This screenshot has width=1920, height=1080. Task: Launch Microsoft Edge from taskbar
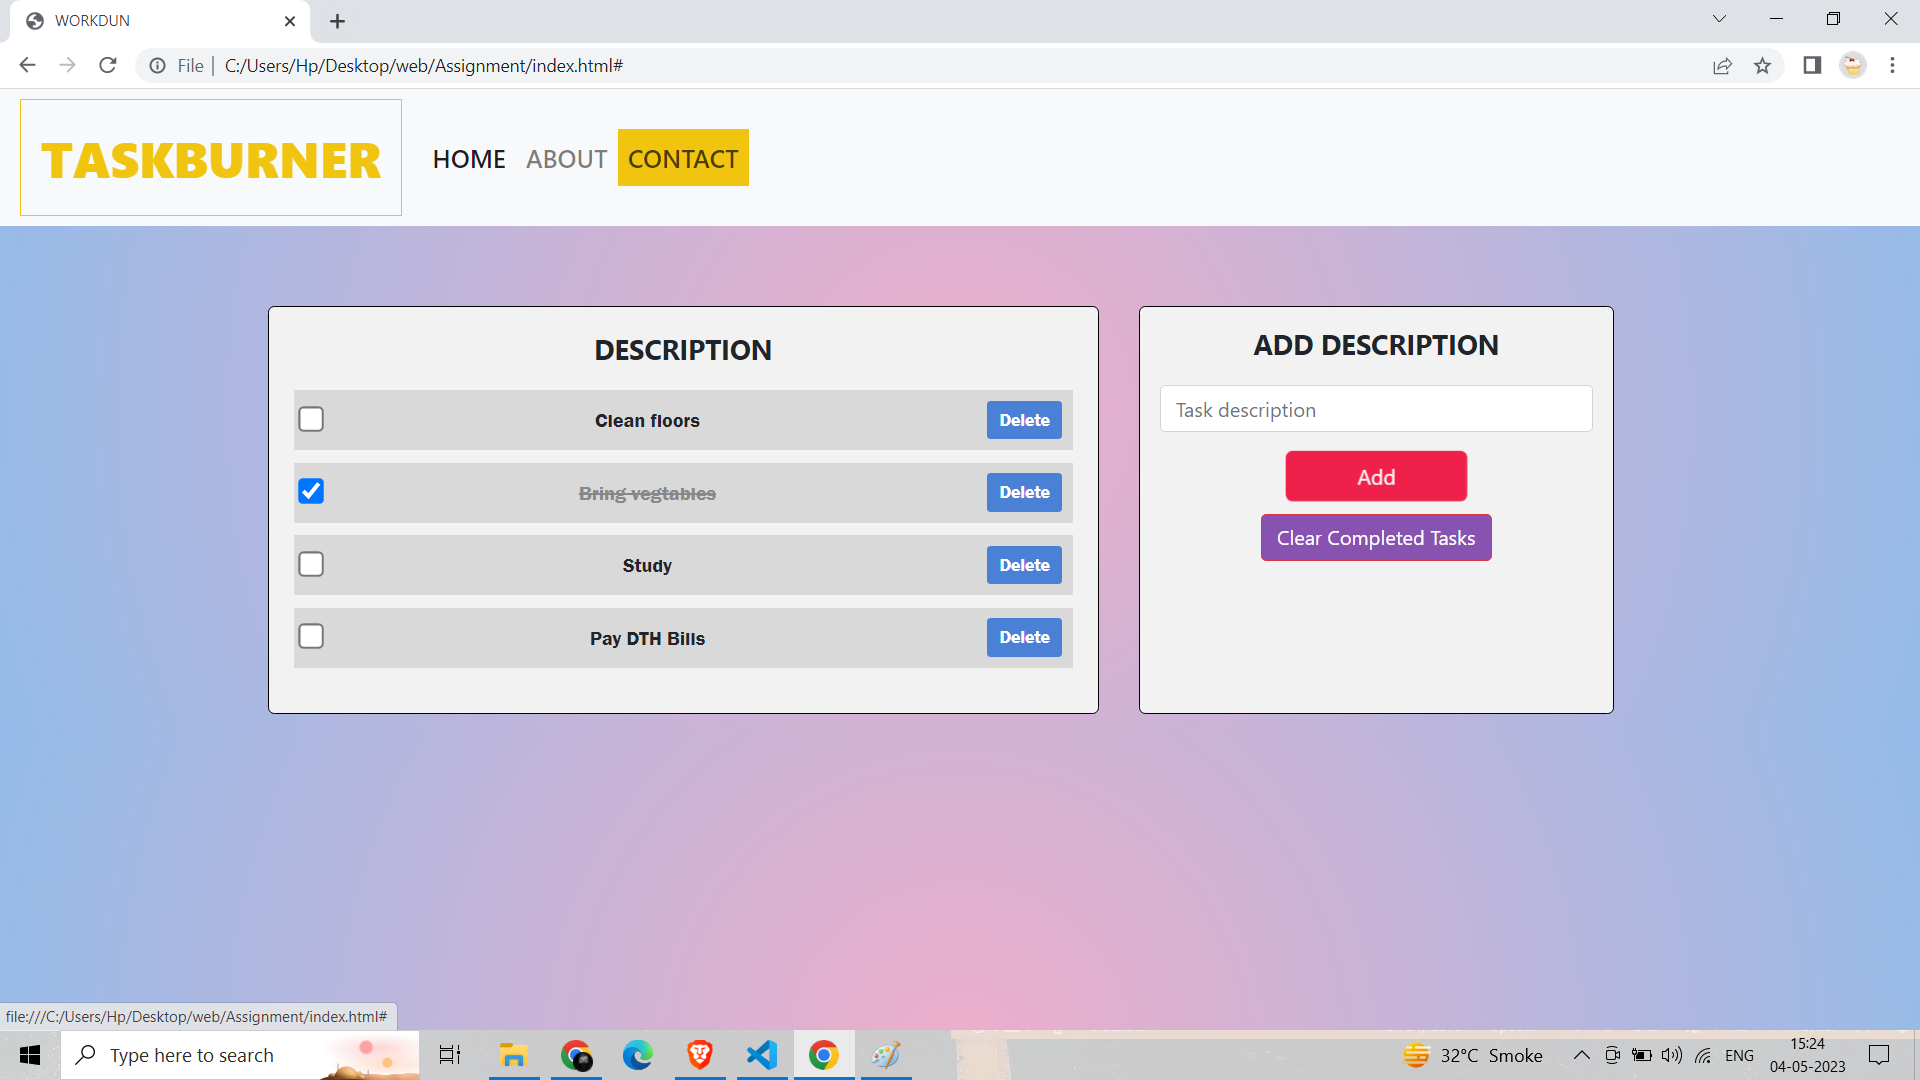(637, 1055)
